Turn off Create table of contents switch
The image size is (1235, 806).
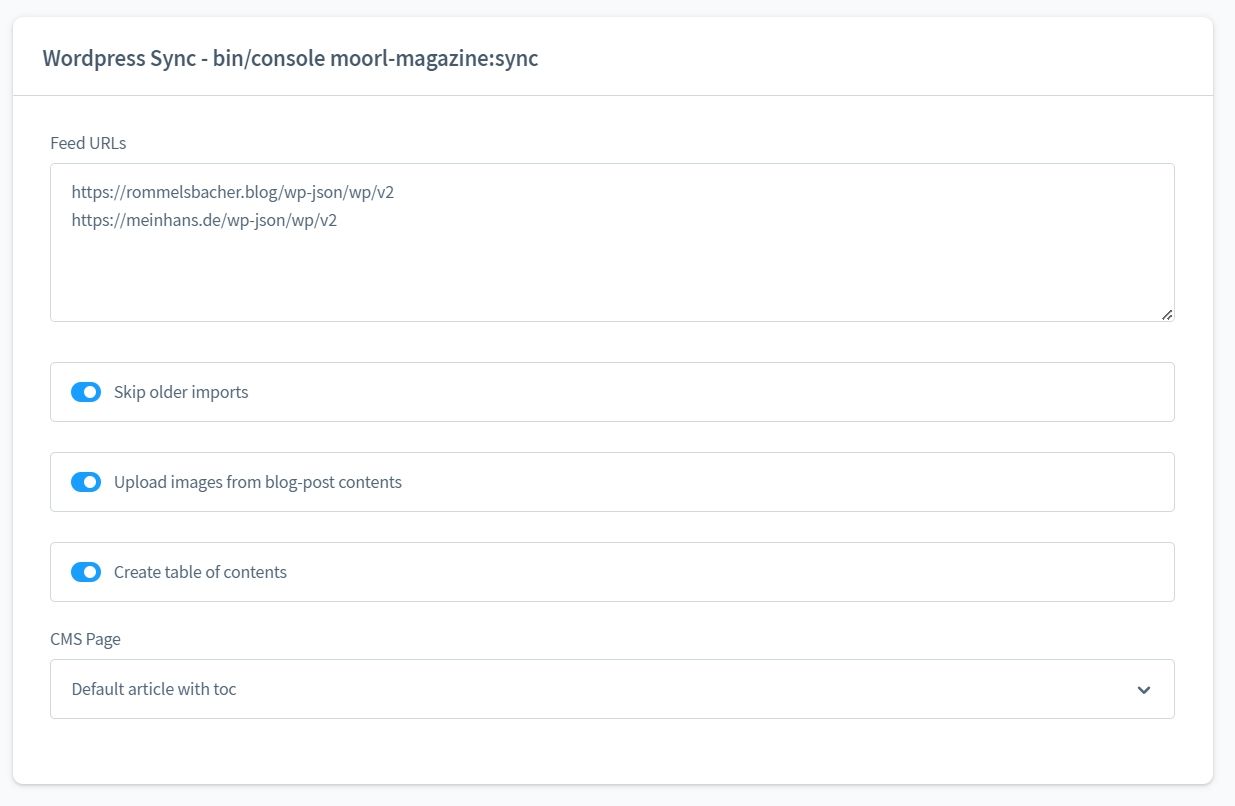coord(86,572)
